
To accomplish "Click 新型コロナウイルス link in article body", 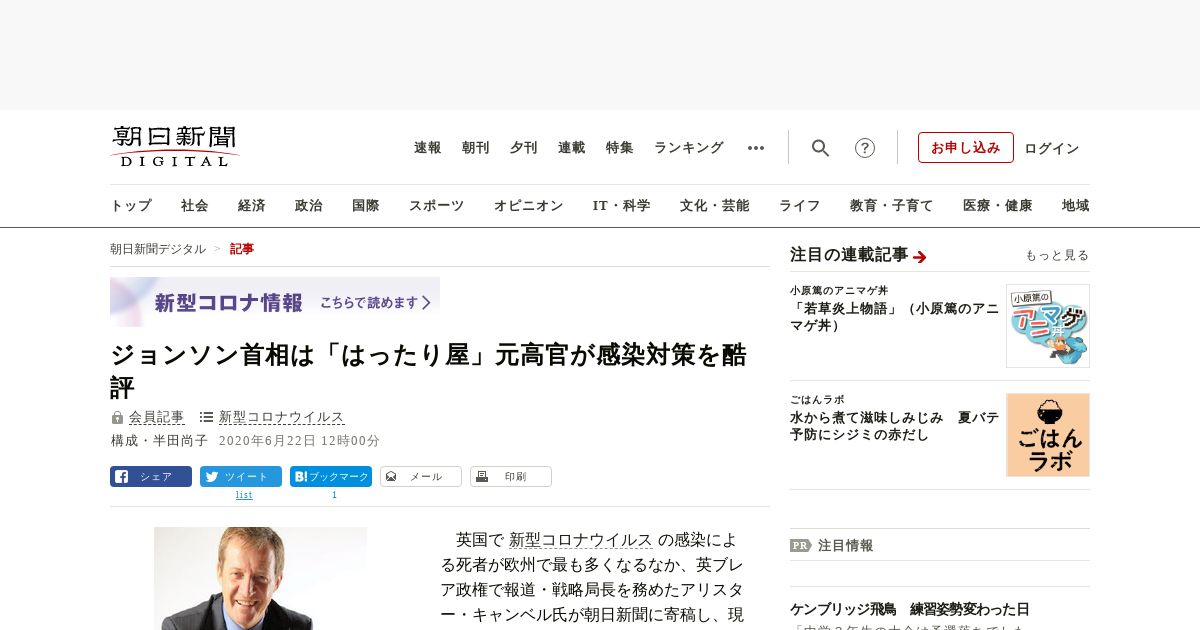I will click(581, 540).
